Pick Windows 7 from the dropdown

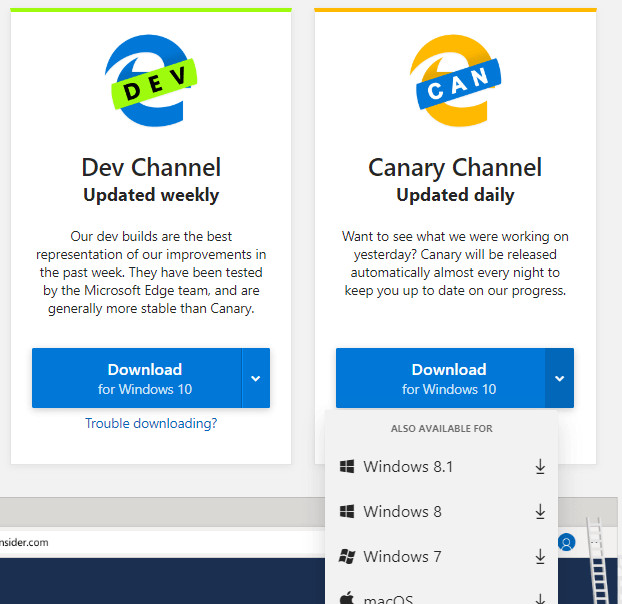pyautogui.click(x=442, y=557)
